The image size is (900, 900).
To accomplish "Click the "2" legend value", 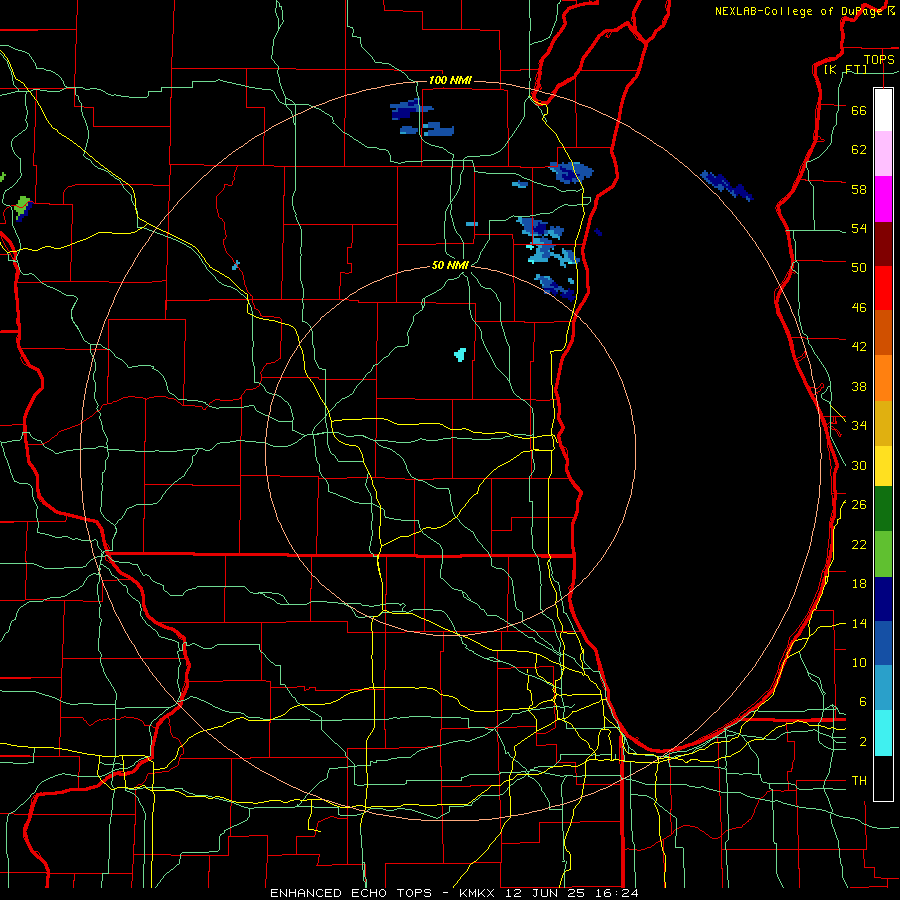I will [x=862, y=741].
